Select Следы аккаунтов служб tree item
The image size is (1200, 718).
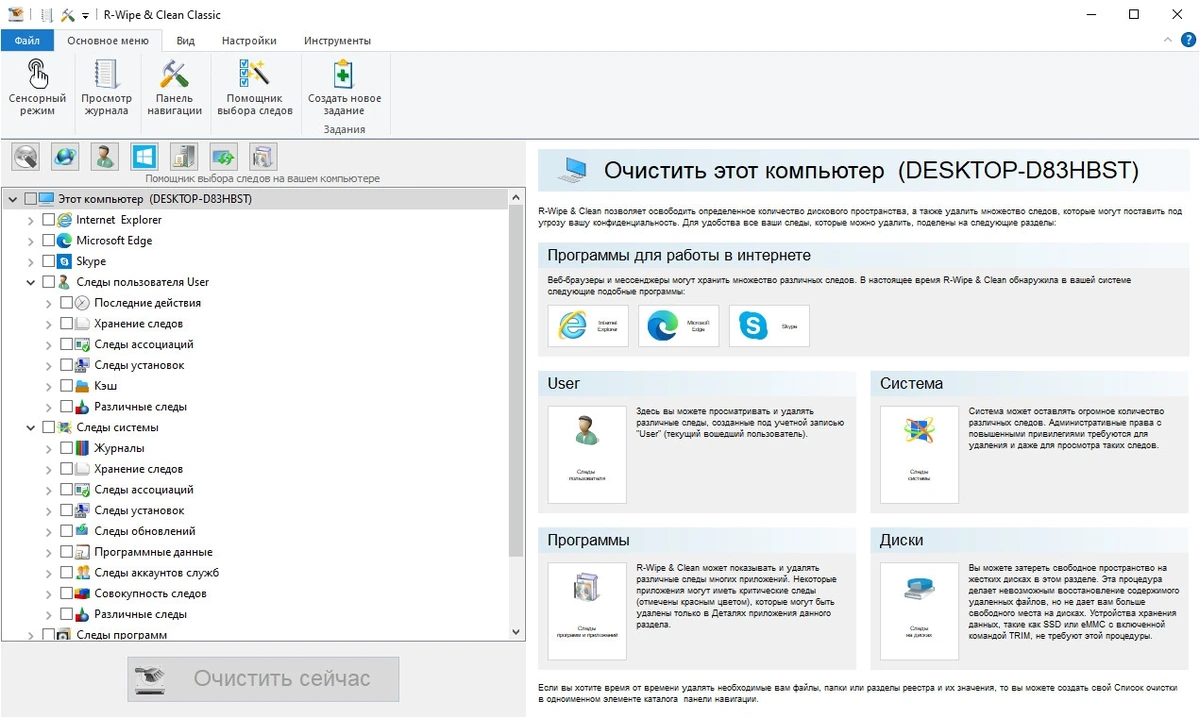tap(156, 573)
